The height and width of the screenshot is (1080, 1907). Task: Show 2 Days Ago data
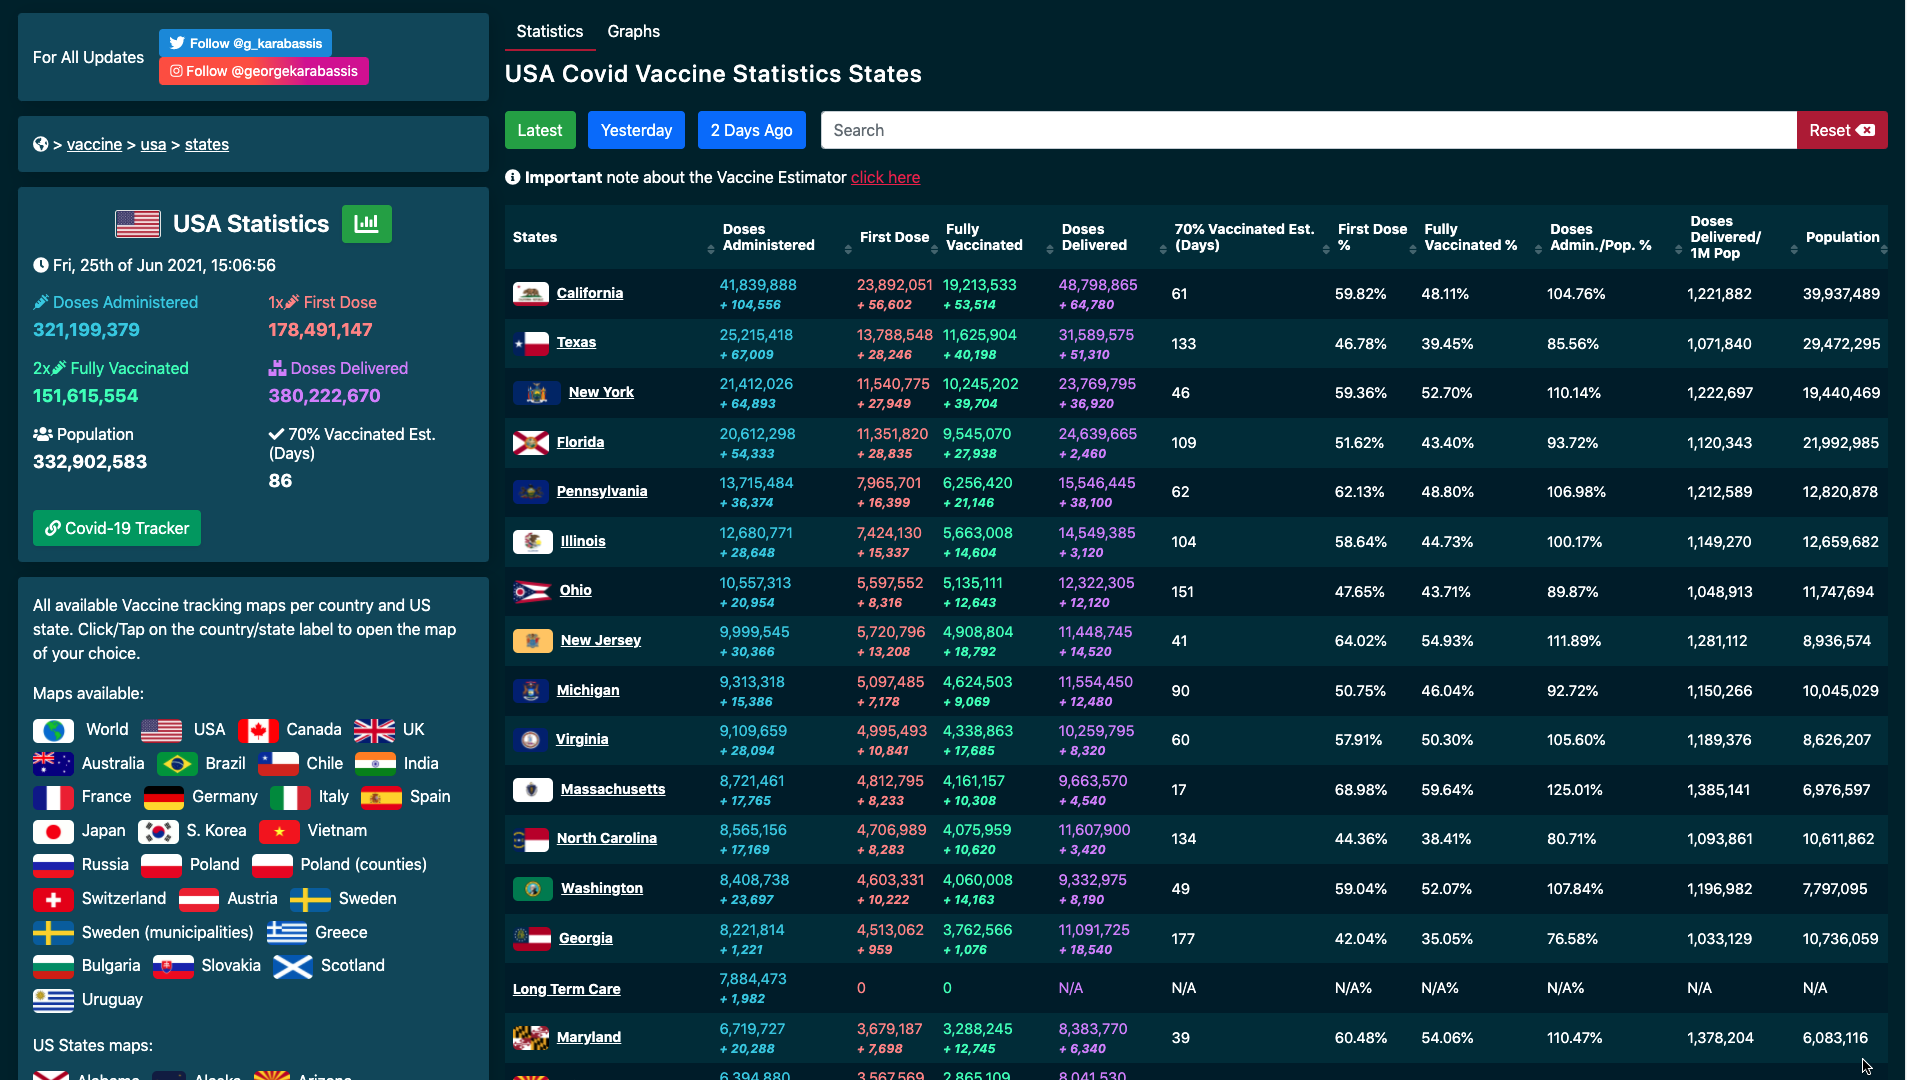pyautogui.click(x=751, y=130)
